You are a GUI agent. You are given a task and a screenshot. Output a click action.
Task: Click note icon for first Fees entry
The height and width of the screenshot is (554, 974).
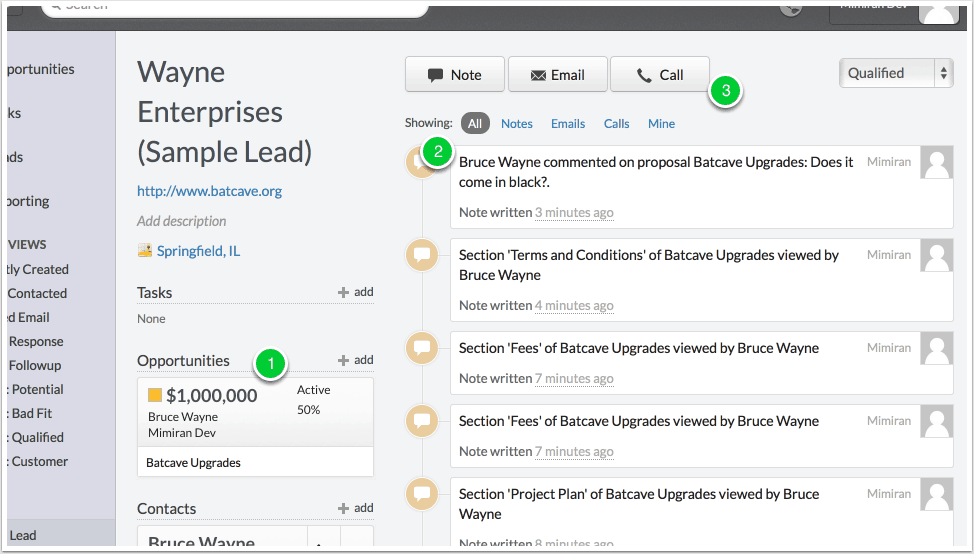click(x=422, y=348)
